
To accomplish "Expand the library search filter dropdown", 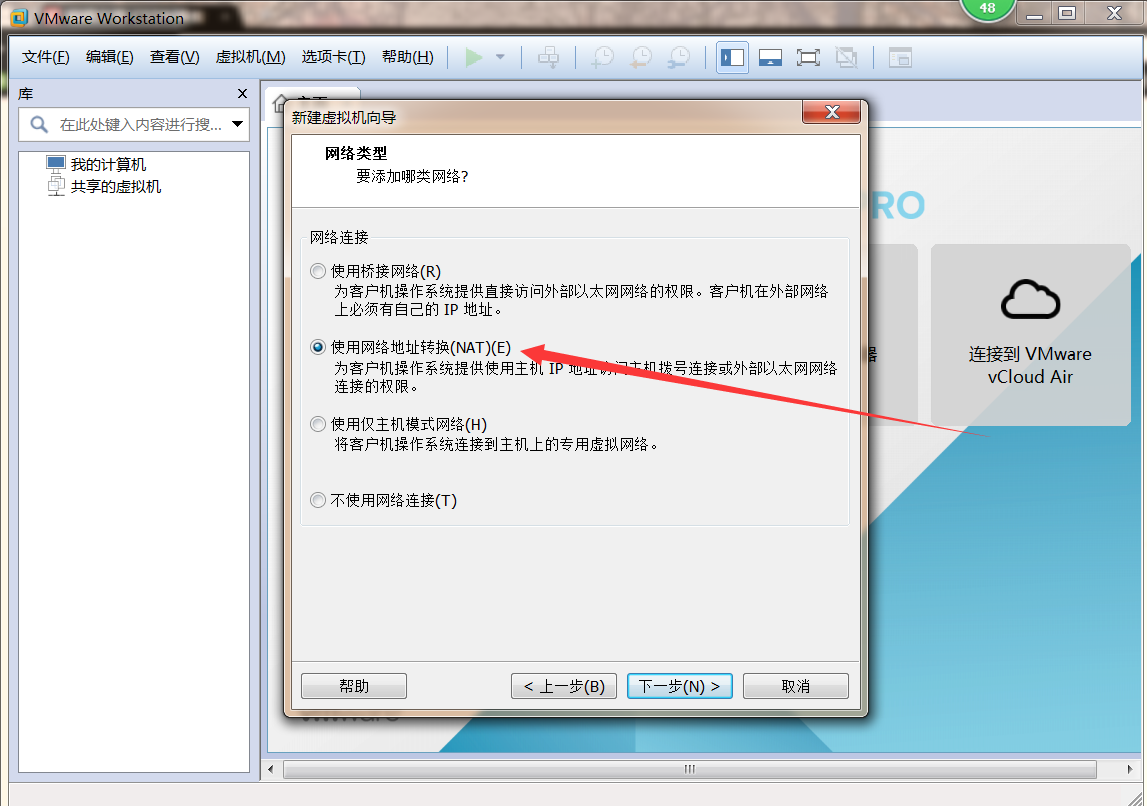I will click(238, 124).
